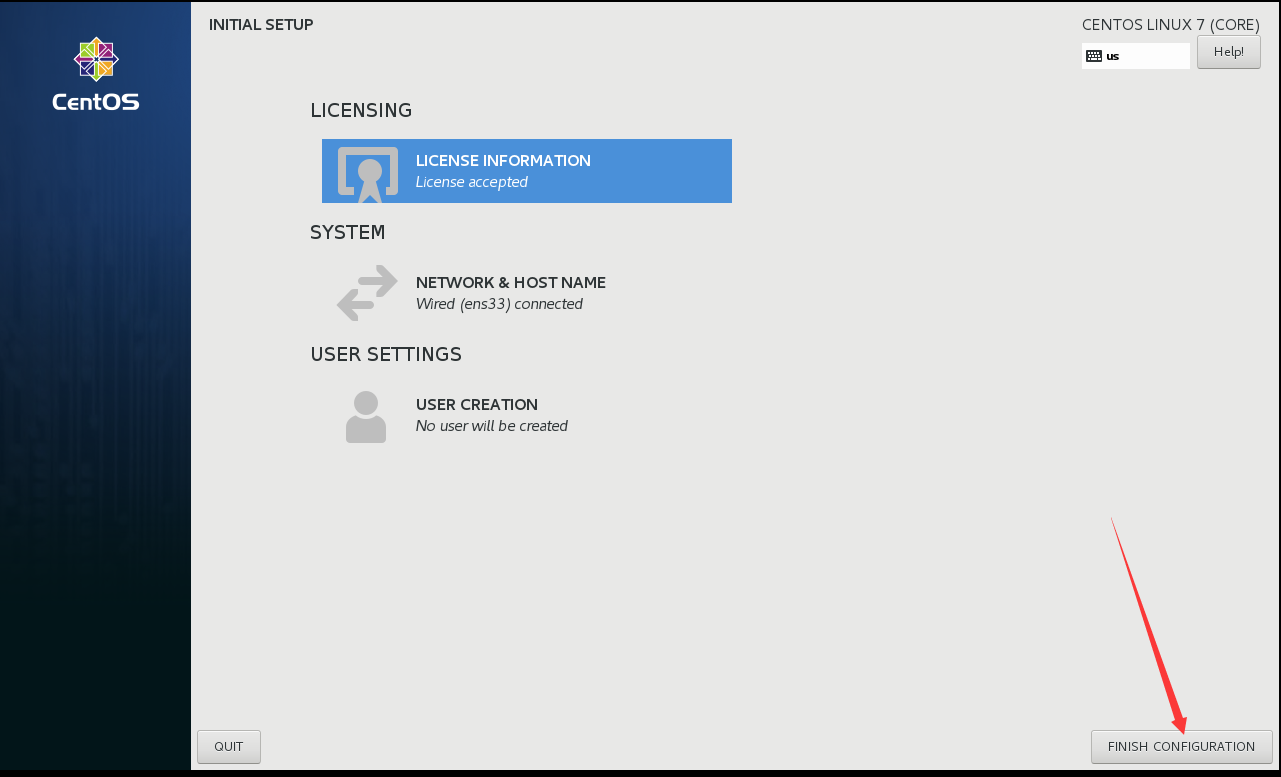Click the CentOS wordmark in sidebar
Viewport: 1281px width, 777px height.
click(x=96, y=101)
